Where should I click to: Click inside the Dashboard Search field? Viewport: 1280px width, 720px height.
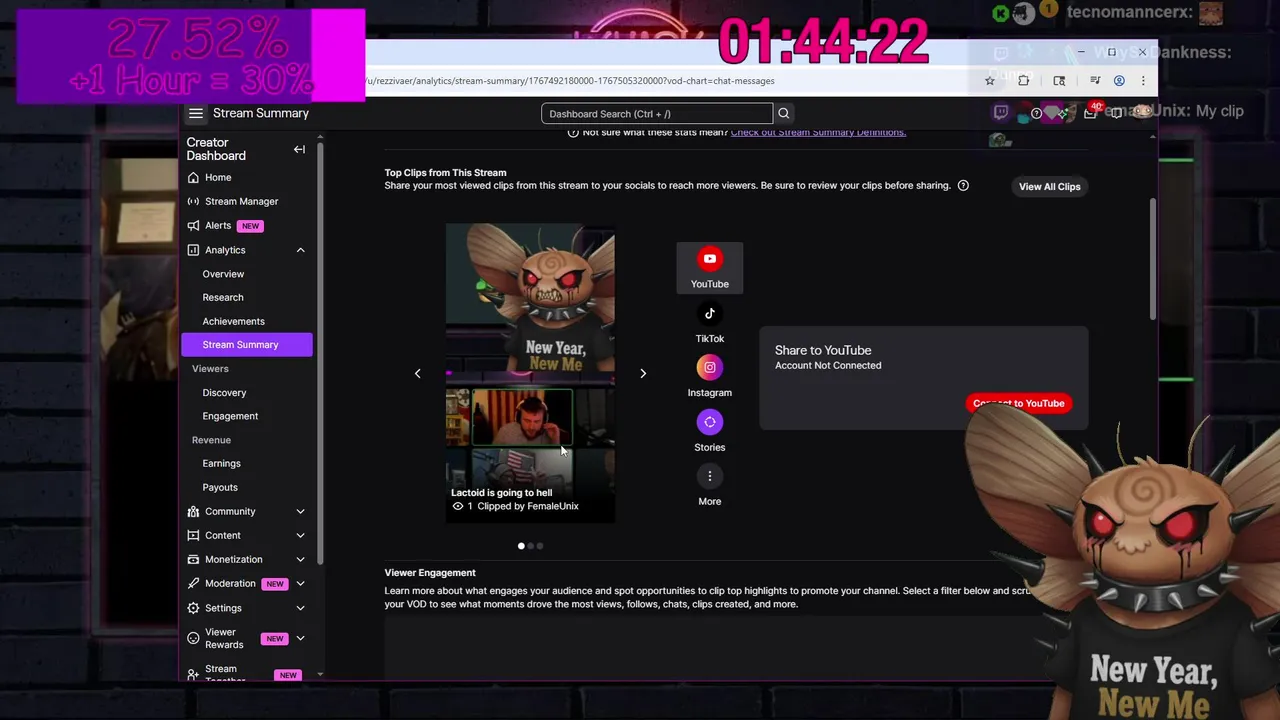[x=657, y=114]
